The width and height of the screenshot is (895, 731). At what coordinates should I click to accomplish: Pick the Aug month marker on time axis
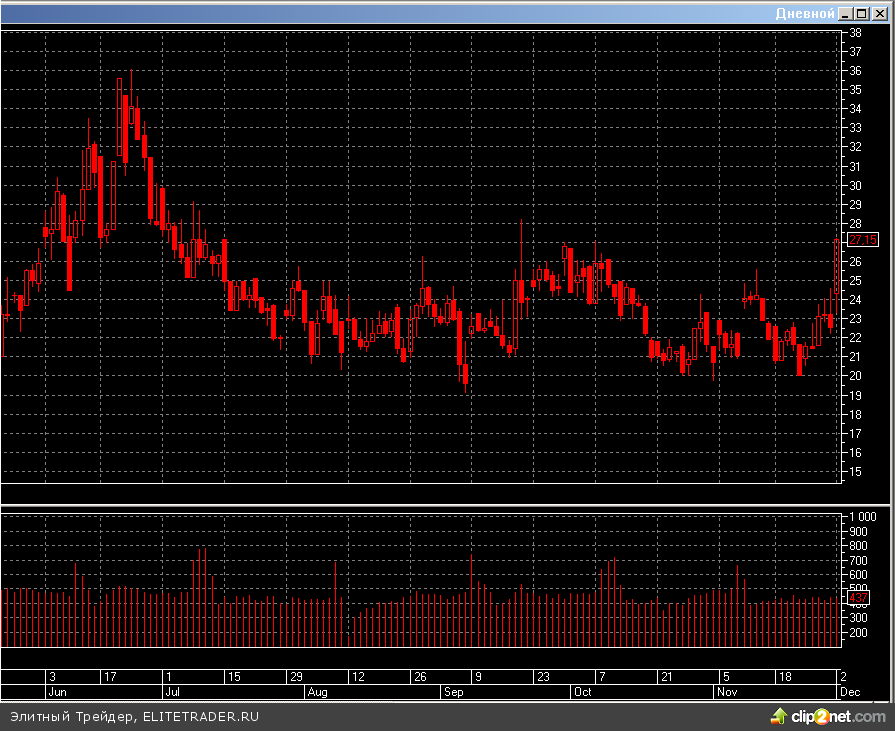(317, 691)
